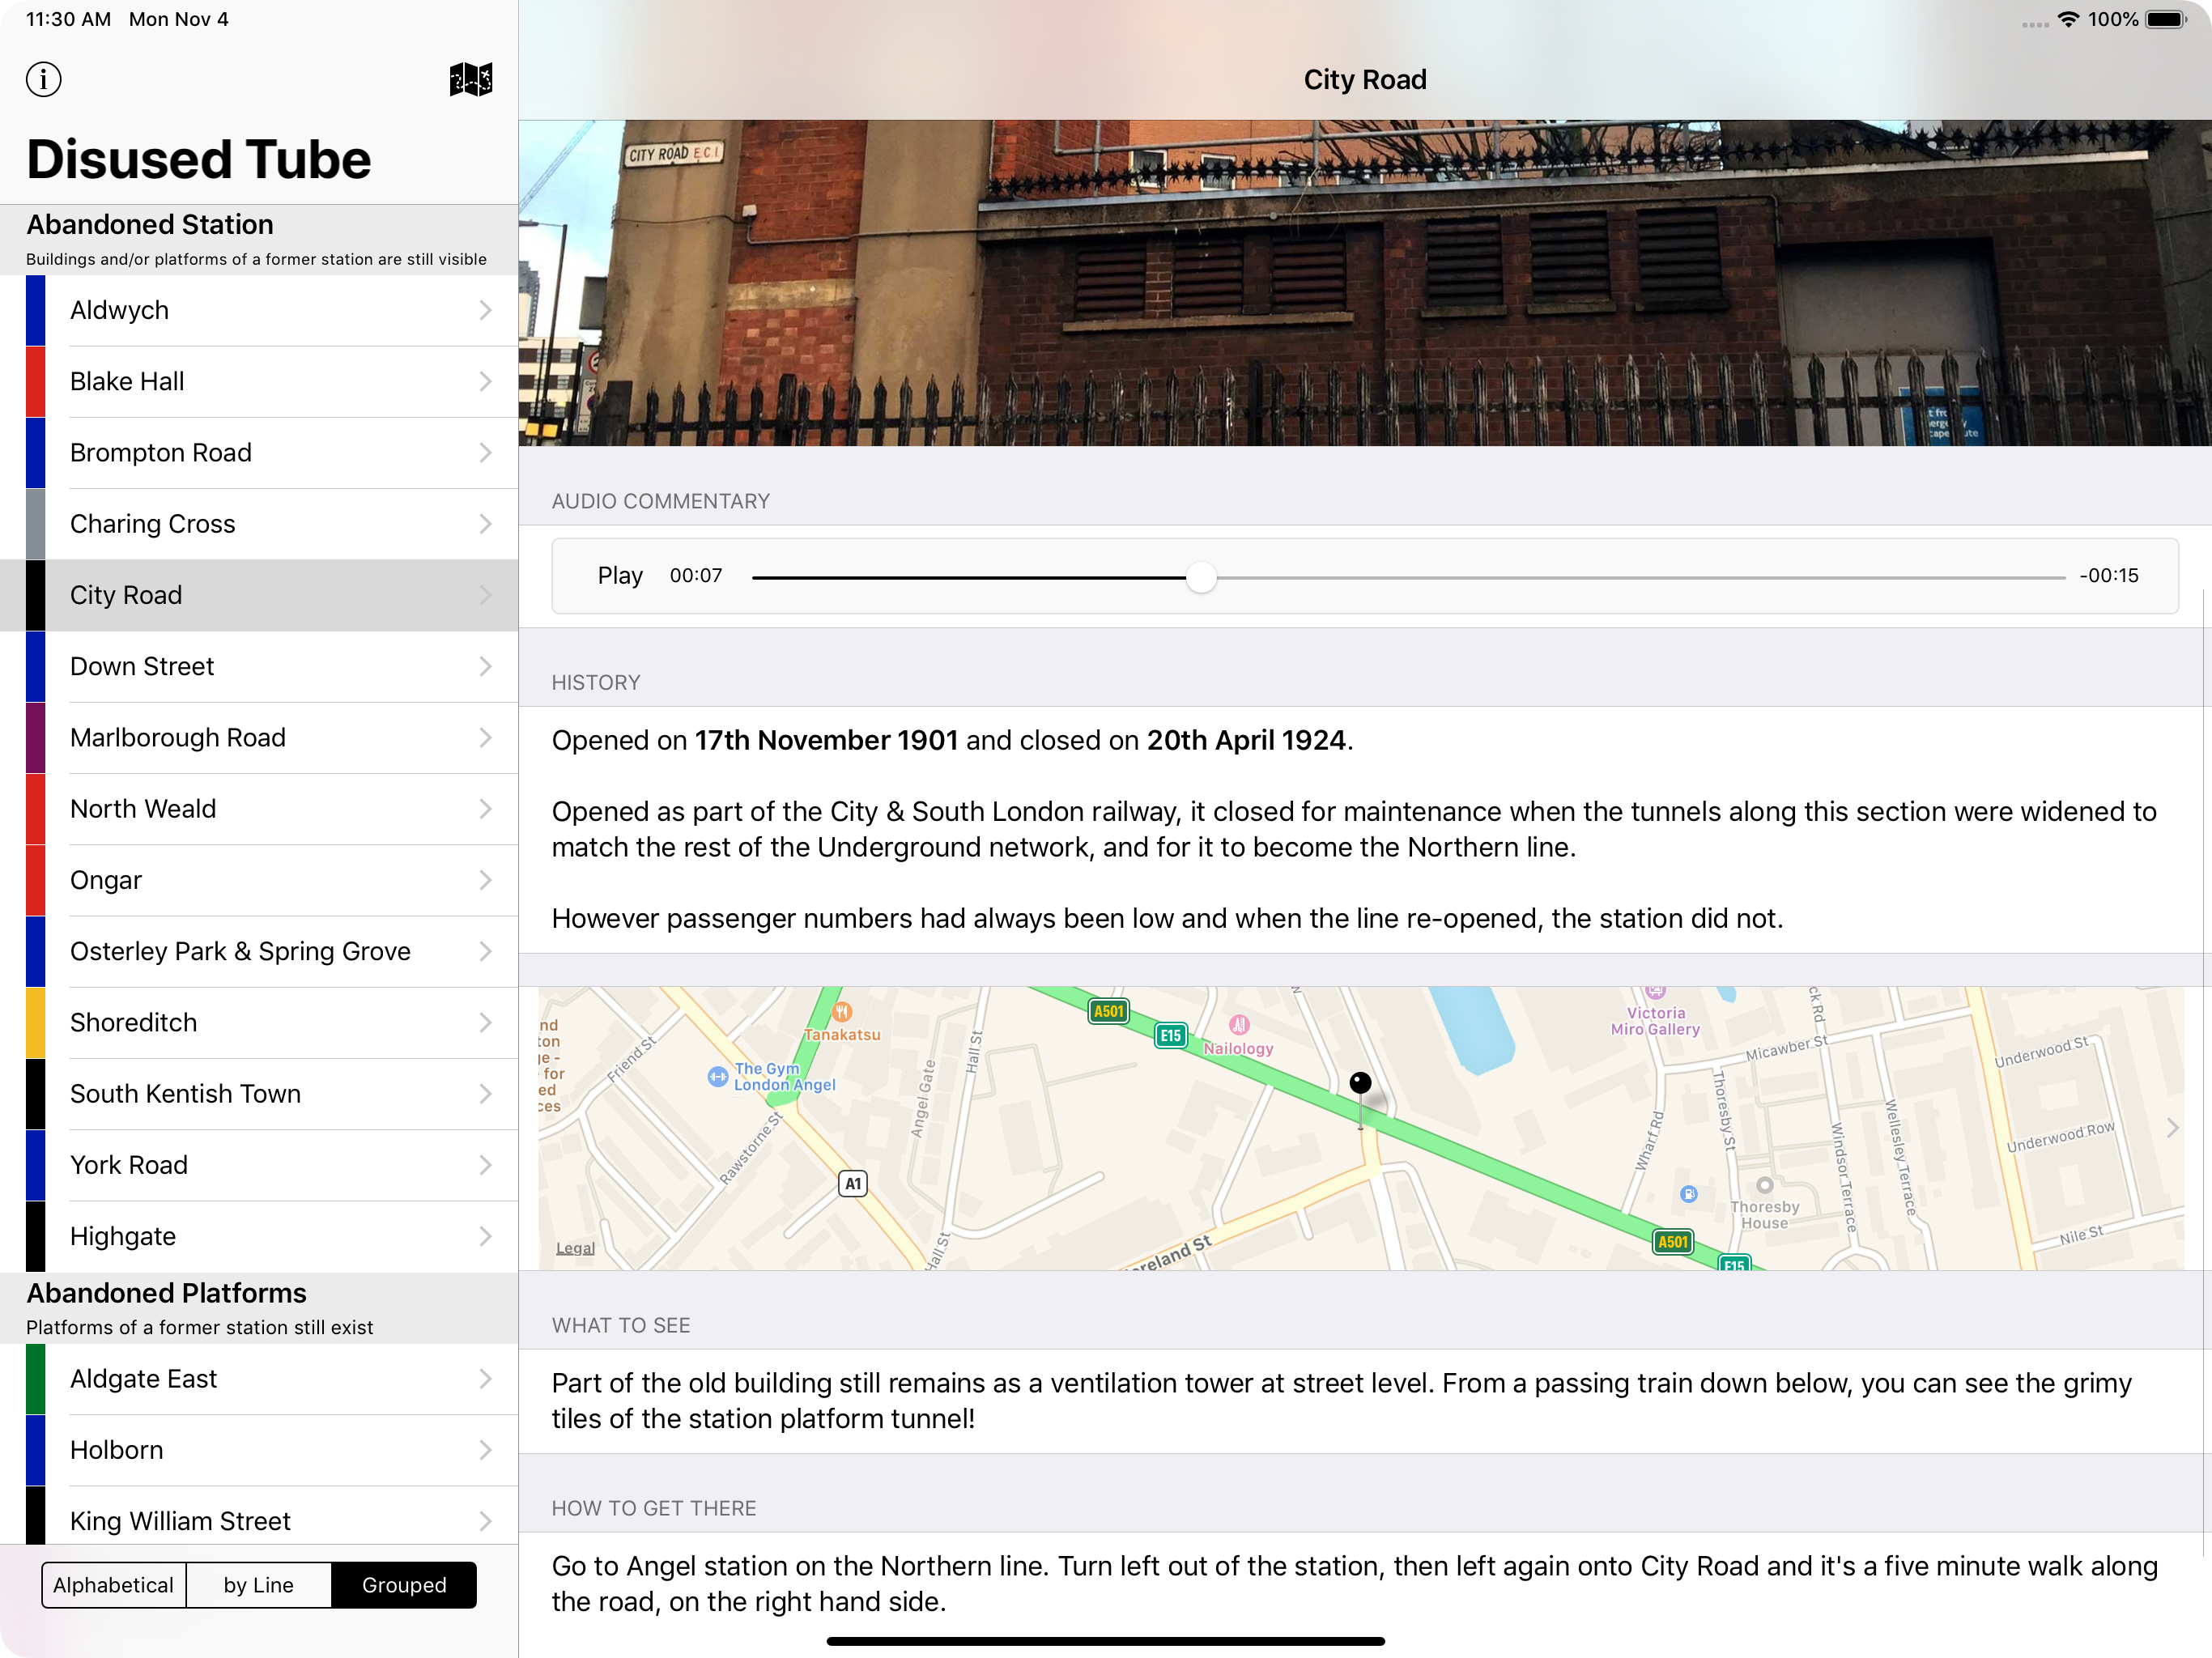
Task: Open Aldwych row chevron
Action: pos(485,310)
